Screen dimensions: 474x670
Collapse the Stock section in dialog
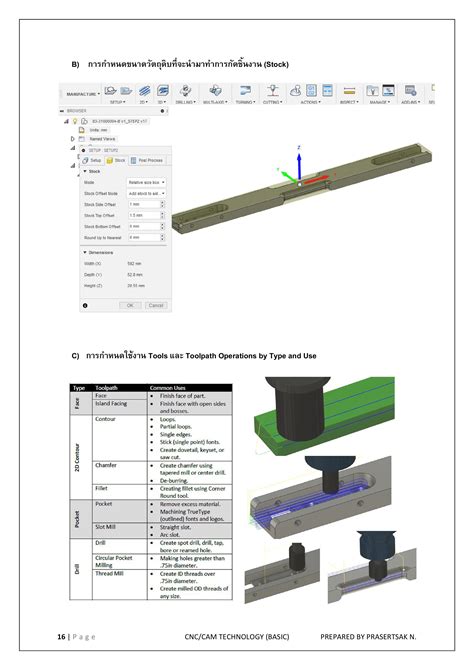click(85, 171)
